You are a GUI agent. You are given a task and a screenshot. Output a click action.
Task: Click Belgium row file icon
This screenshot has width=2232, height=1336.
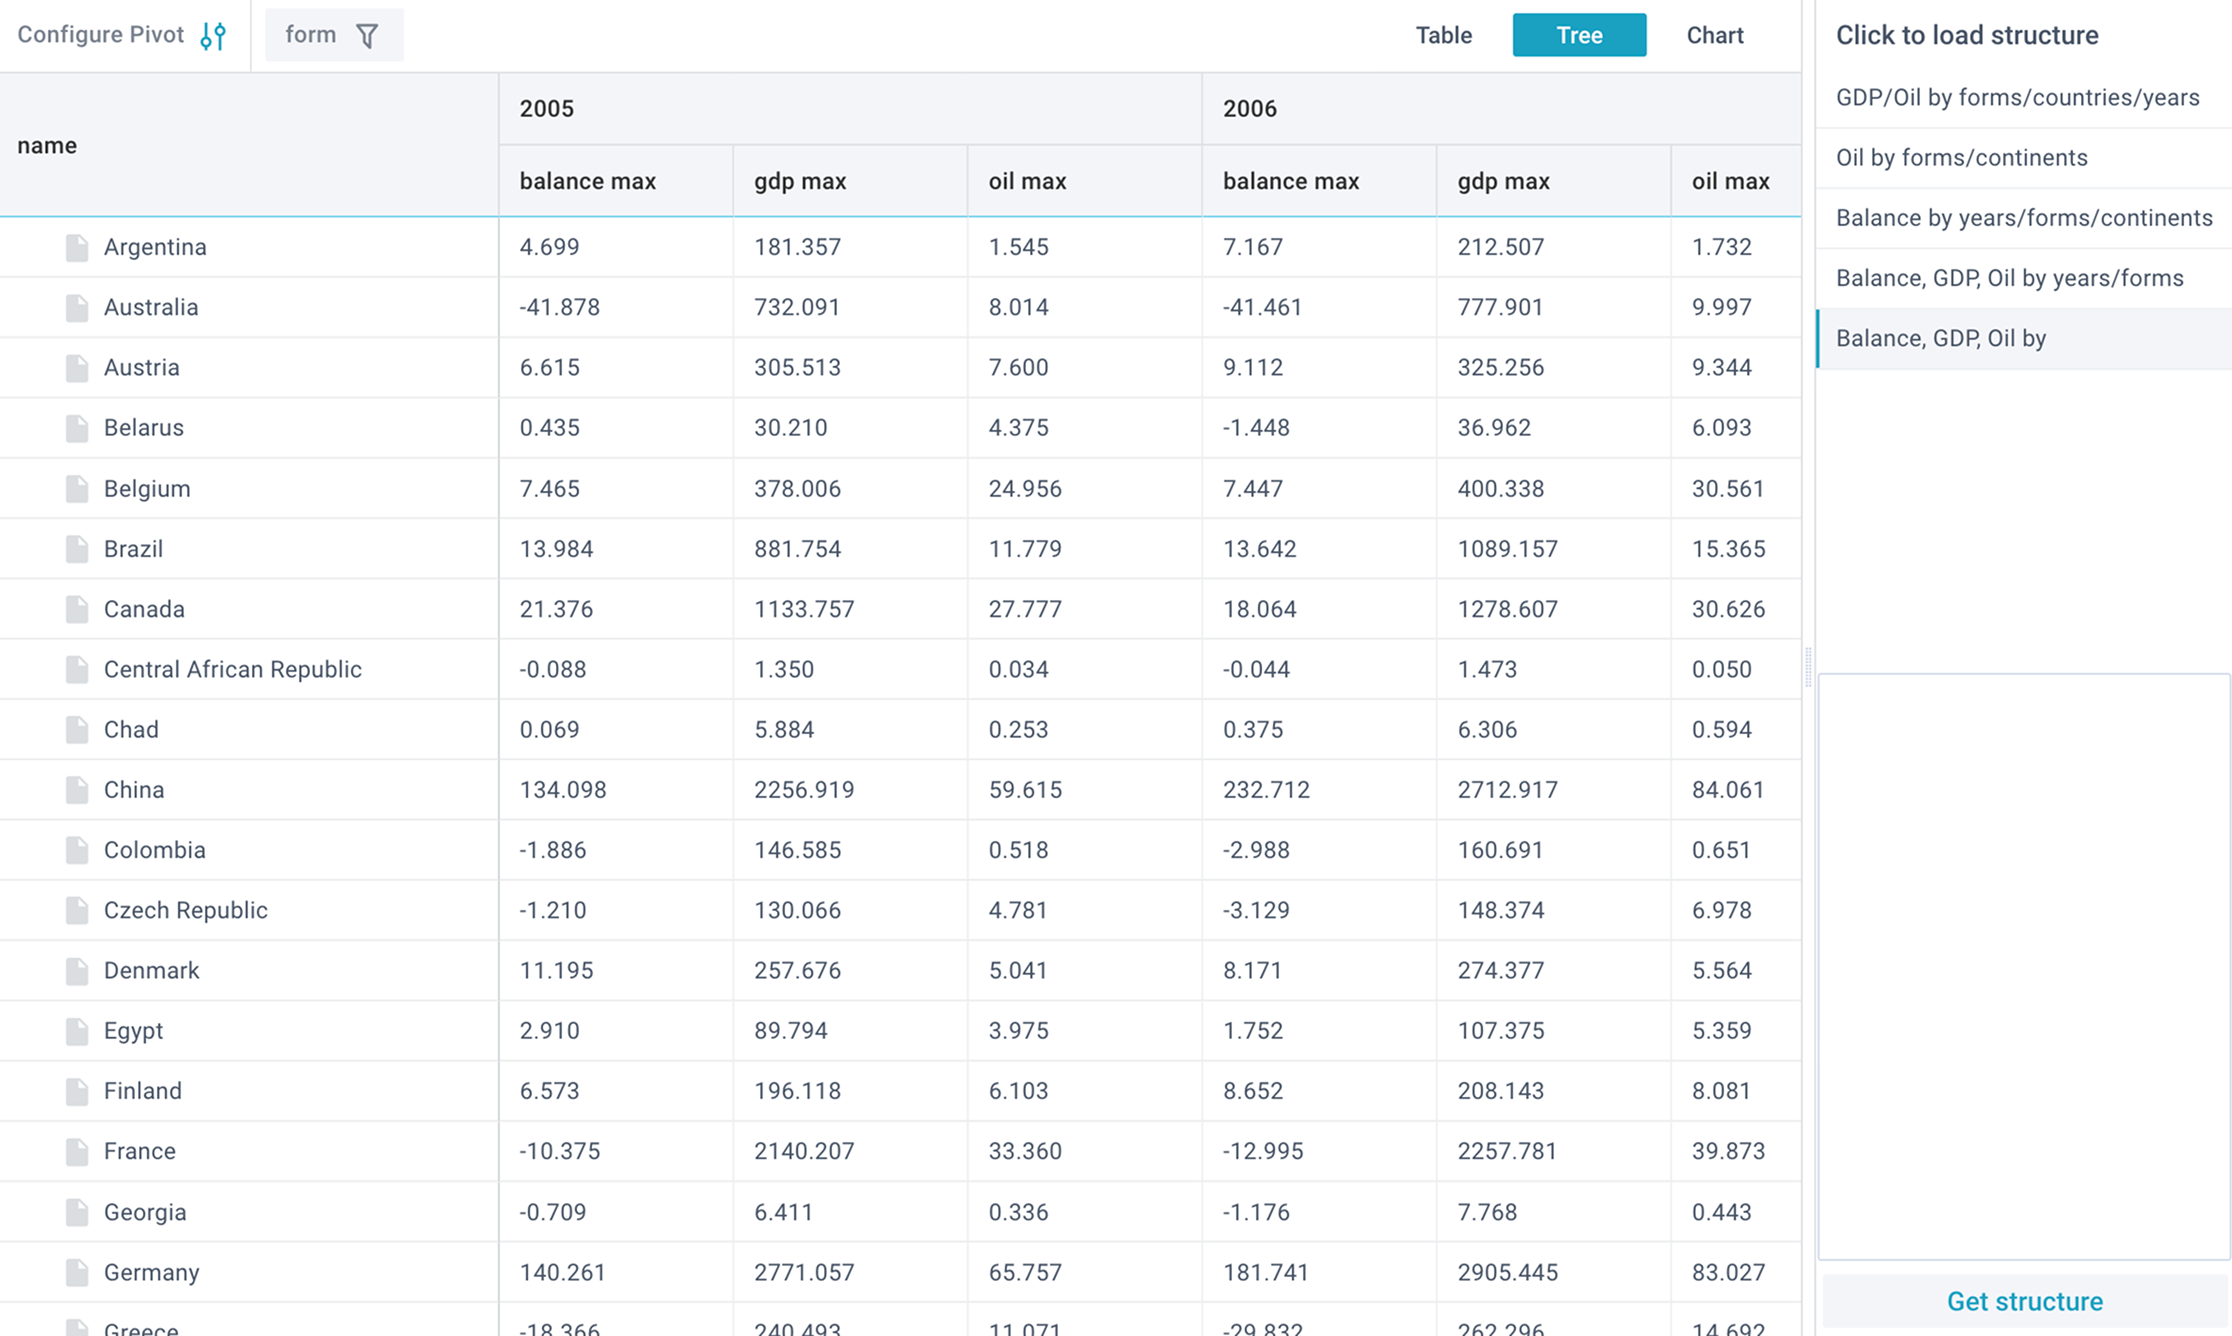coord(77,488)
